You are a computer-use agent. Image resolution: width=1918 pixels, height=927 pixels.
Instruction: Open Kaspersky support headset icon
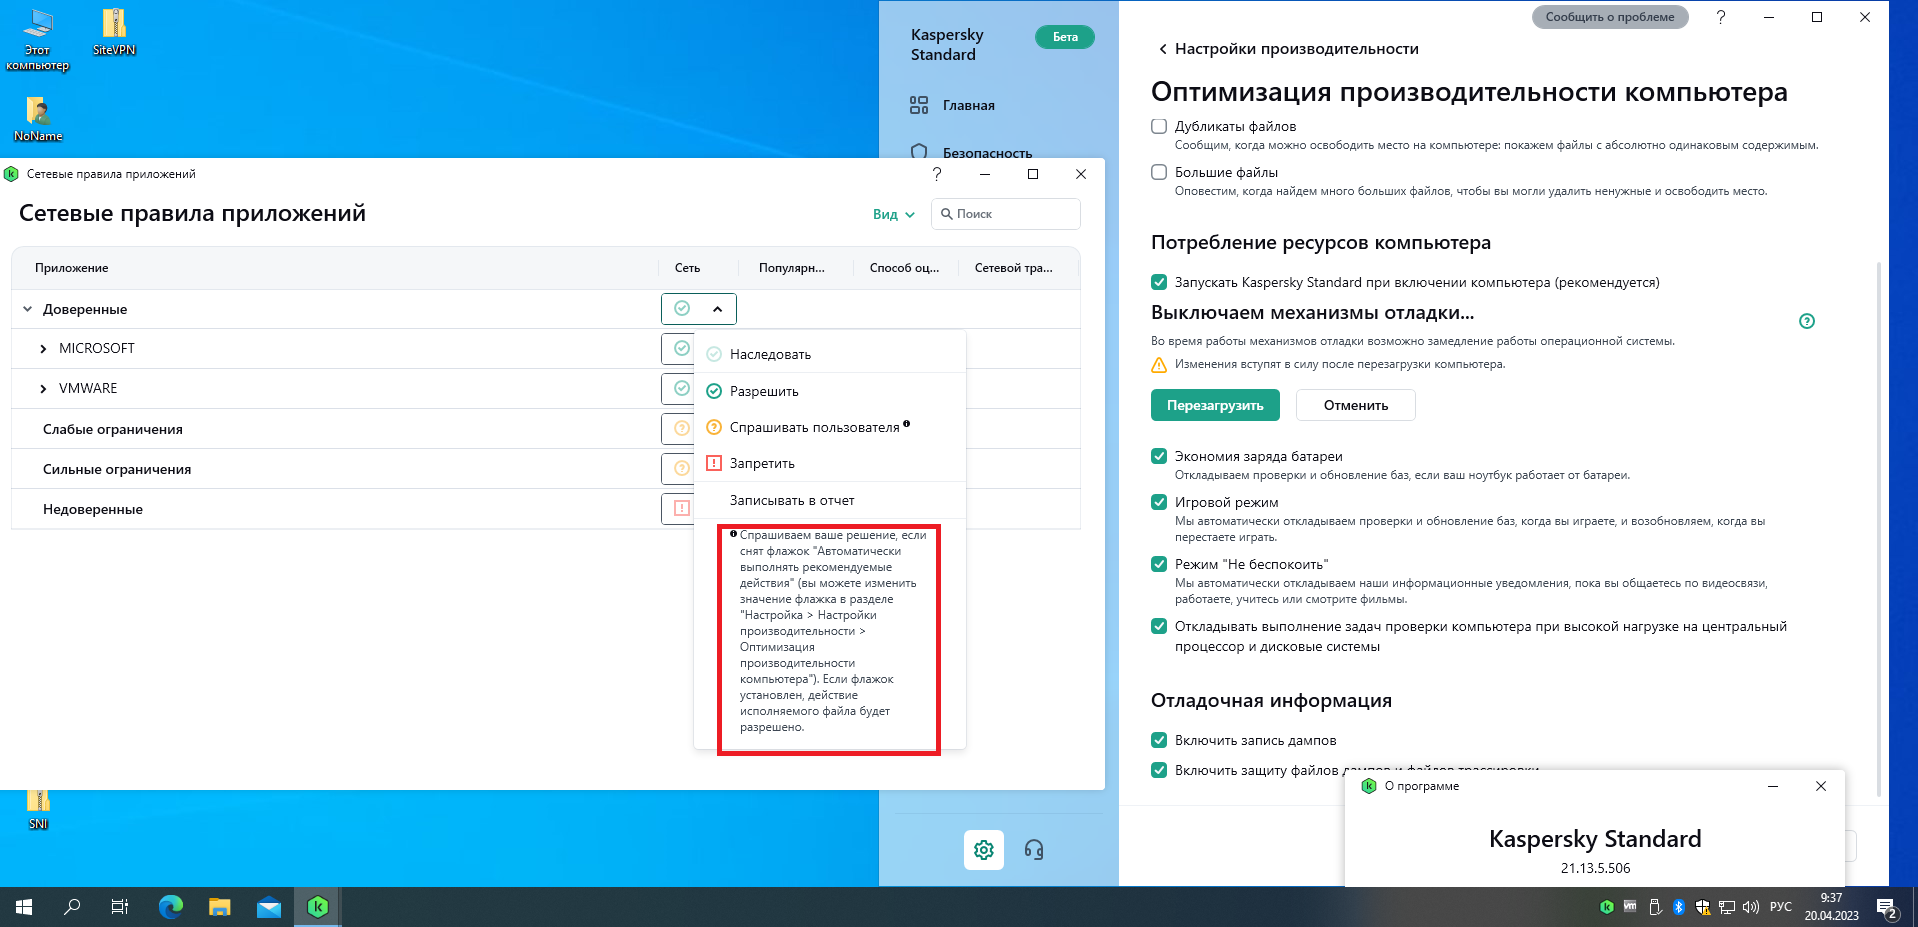[1034, 850]
